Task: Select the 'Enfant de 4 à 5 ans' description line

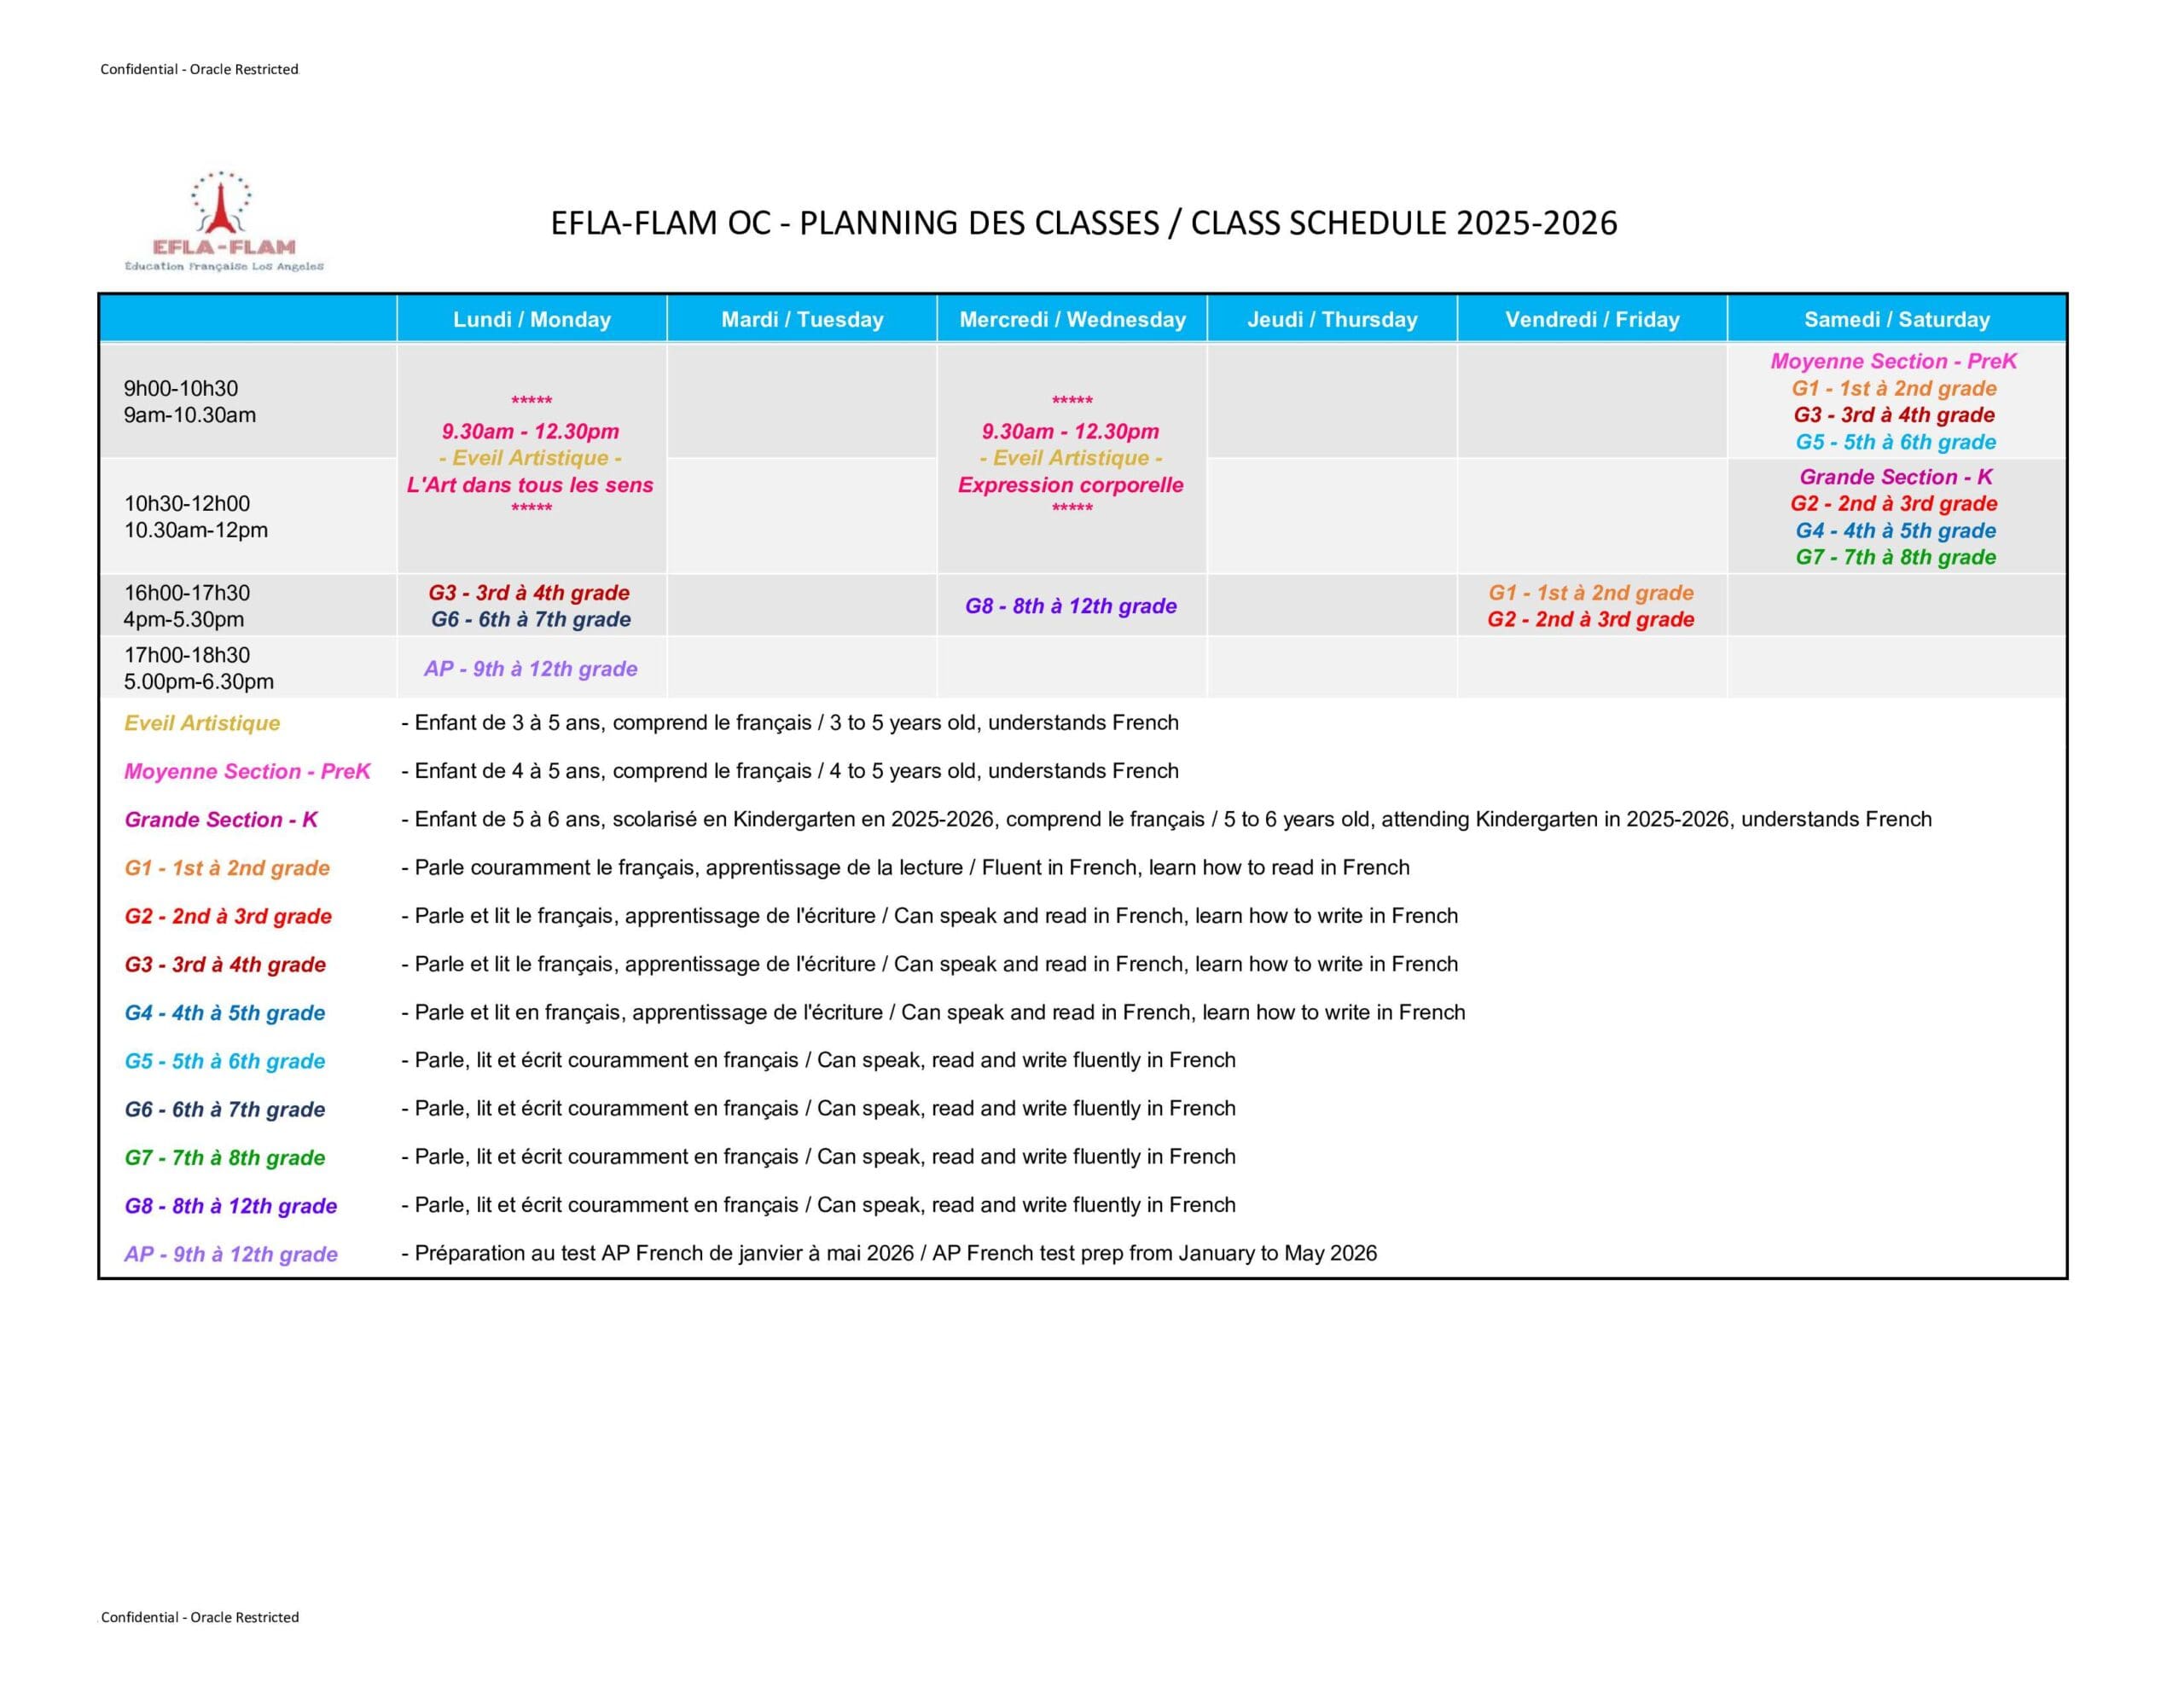Action: pyautogui.click(x=790, y=771)
